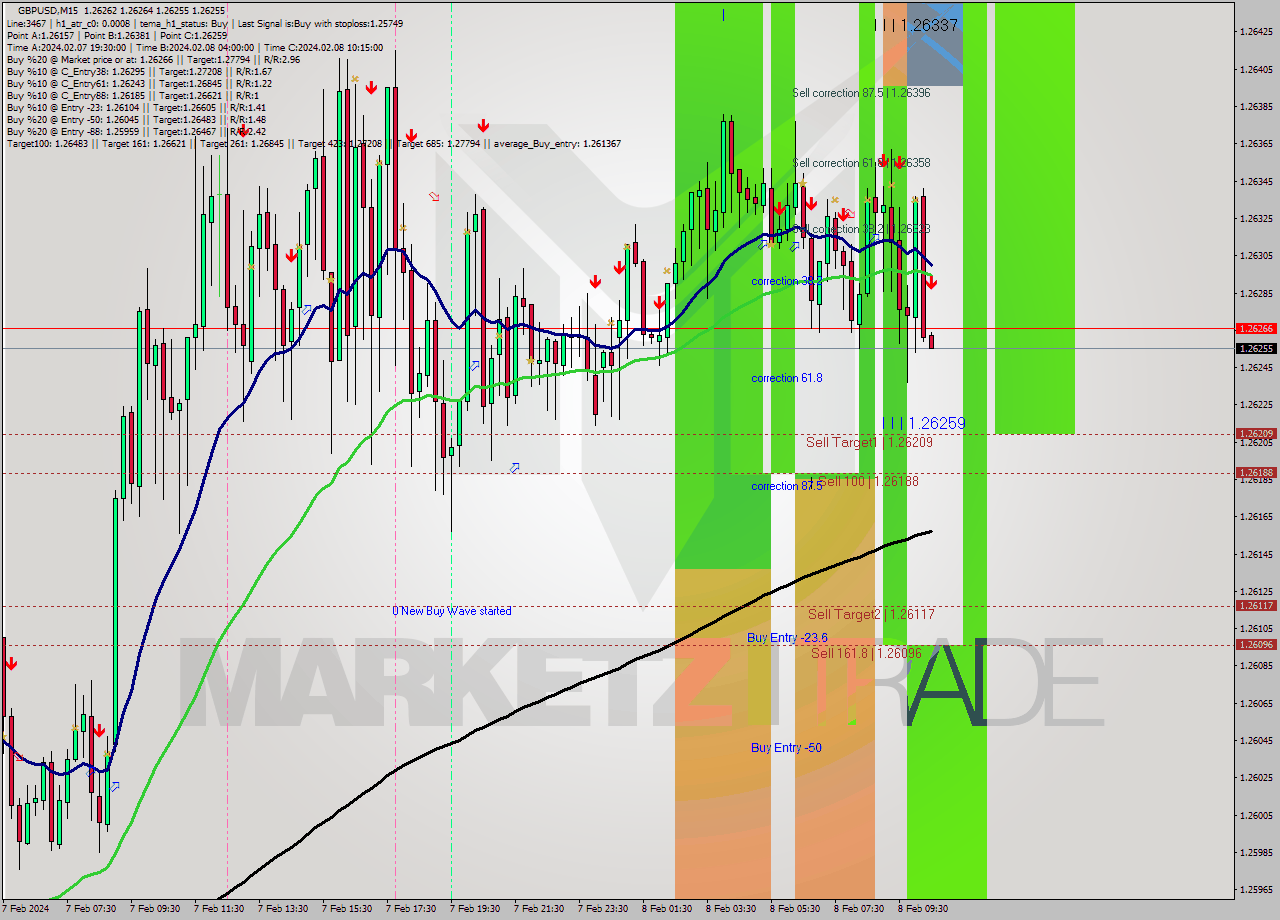This screenshot has width=1280, height=920.
Task: Click the 1.26165 price axis value
Action: [1255, 517]
